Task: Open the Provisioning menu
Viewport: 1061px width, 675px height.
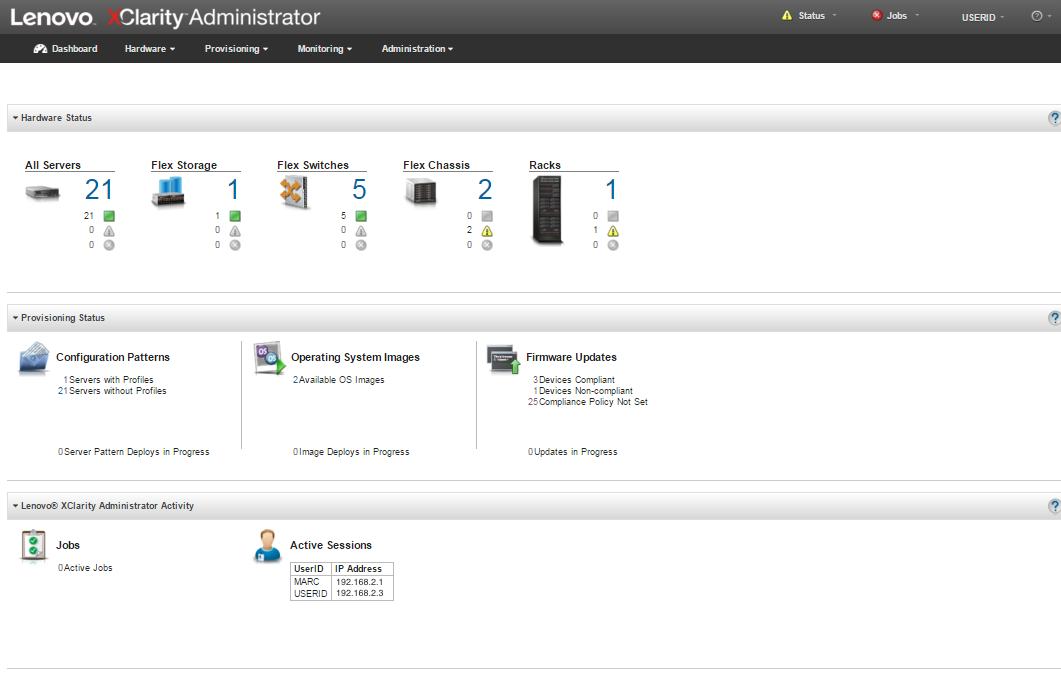Action: 236,49
